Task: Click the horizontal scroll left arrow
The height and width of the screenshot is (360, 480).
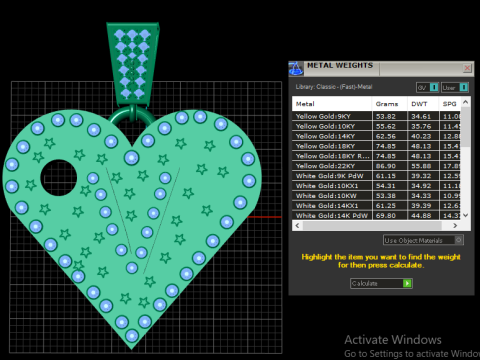Action: pos(297,226)
